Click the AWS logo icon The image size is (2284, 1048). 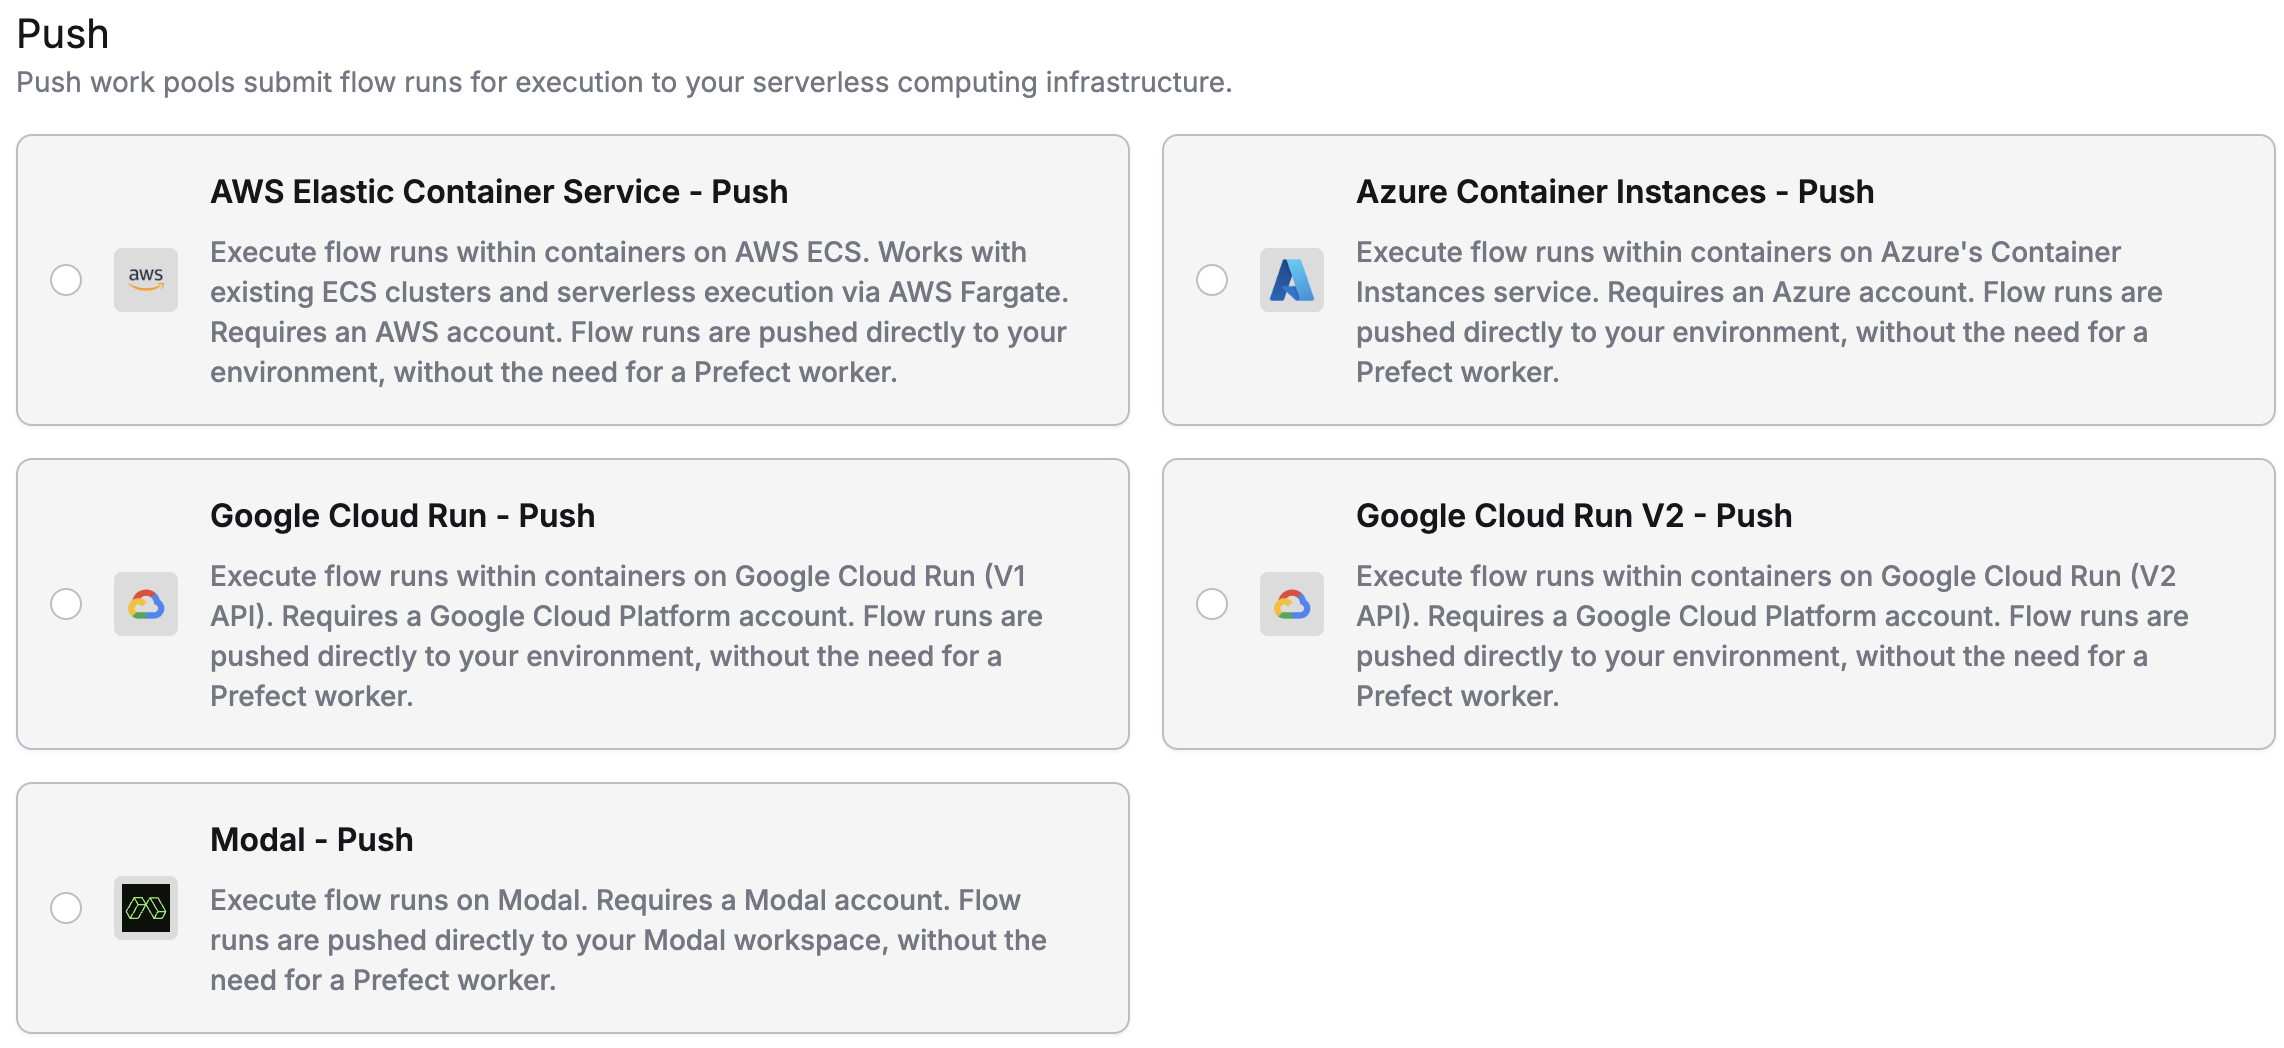pyautogui.click(x=146, y=280)
